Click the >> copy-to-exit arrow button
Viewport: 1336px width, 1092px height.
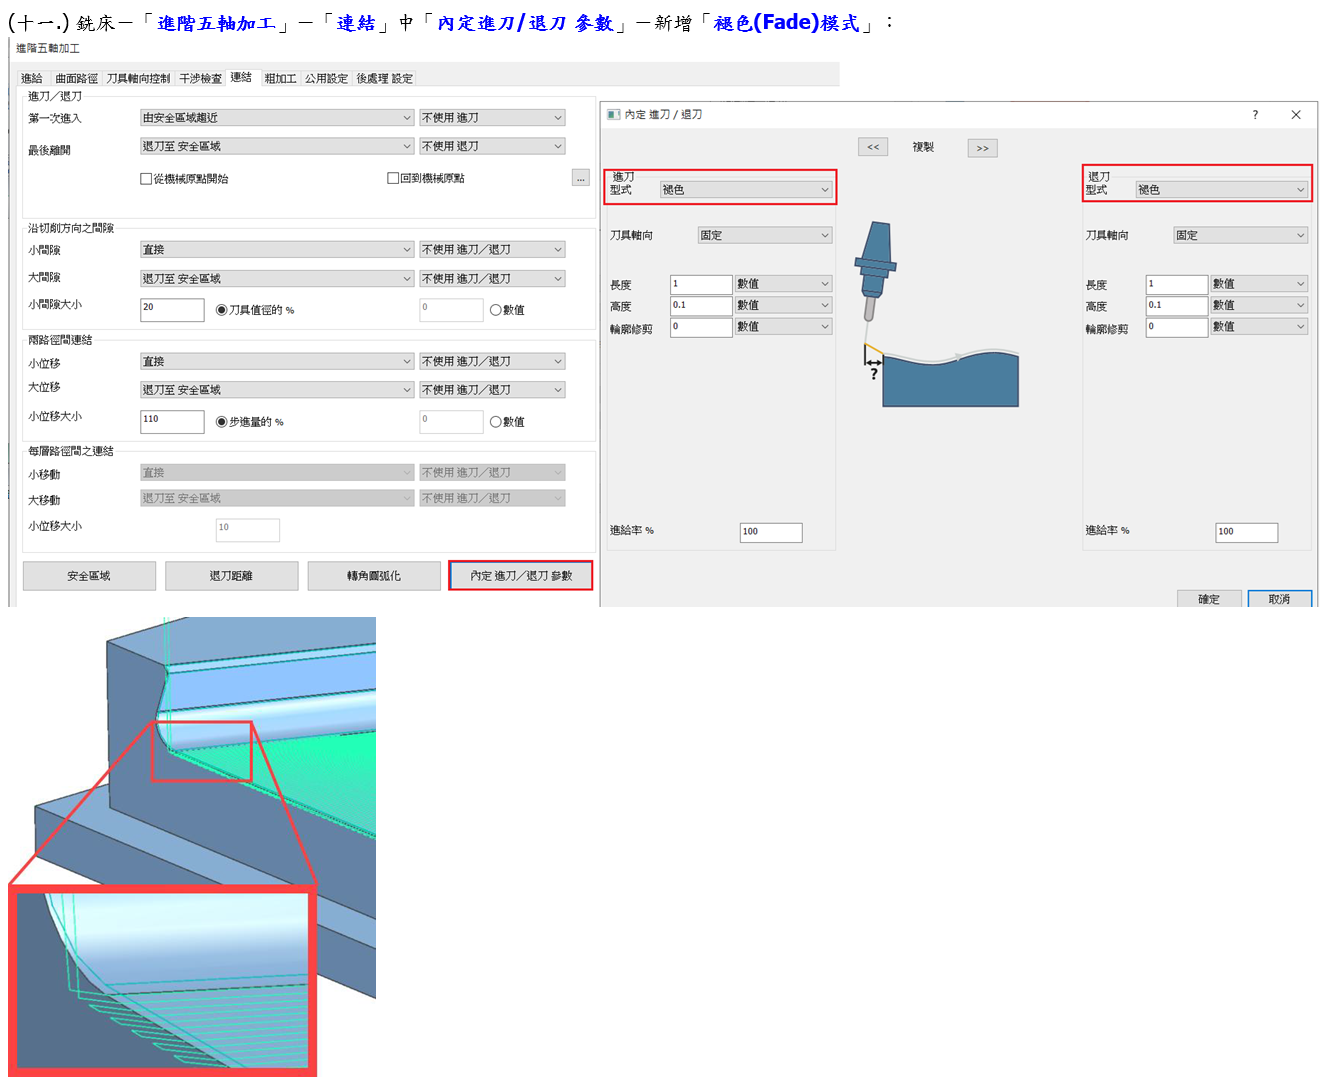tap(982, 148)
